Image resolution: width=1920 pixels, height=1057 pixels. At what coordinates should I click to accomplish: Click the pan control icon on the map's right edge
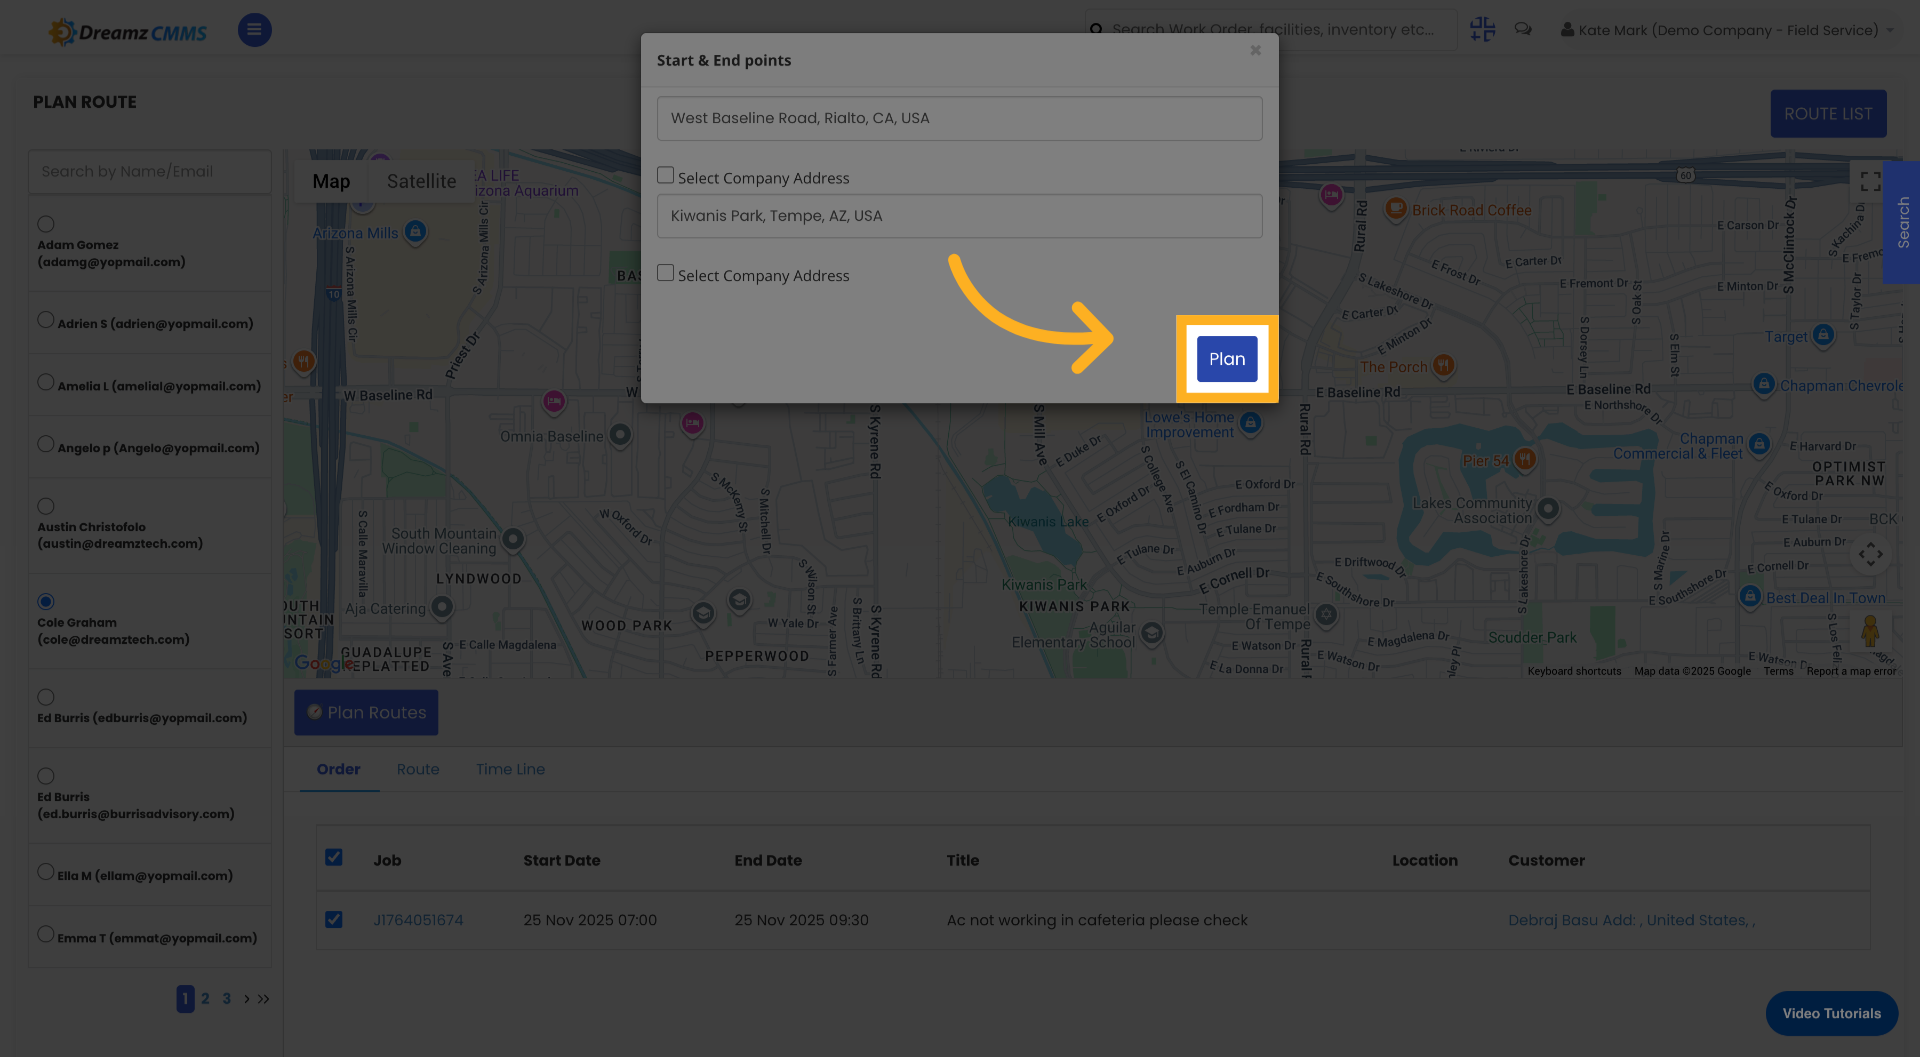coord(1871,553)
